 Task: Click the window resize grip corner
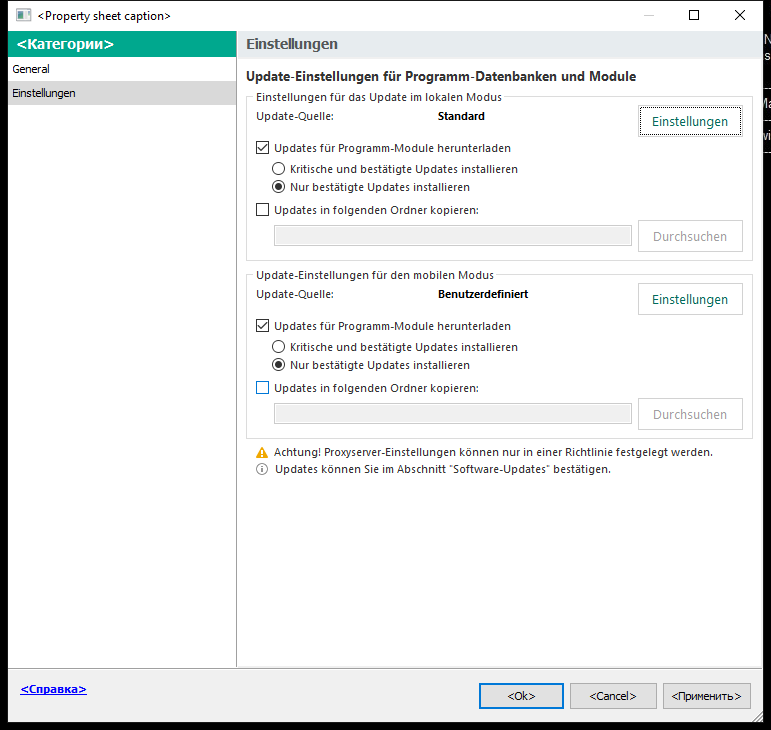(x=758, y=717)
